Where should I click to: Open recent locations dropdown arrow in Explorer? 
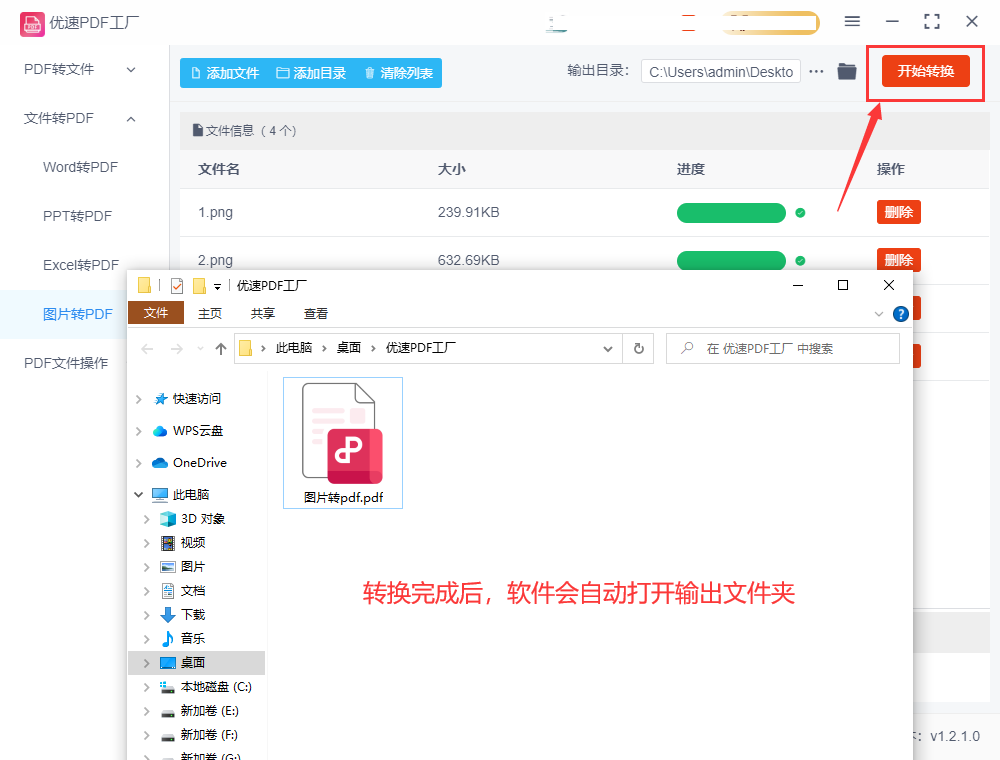tap(200, 349)
